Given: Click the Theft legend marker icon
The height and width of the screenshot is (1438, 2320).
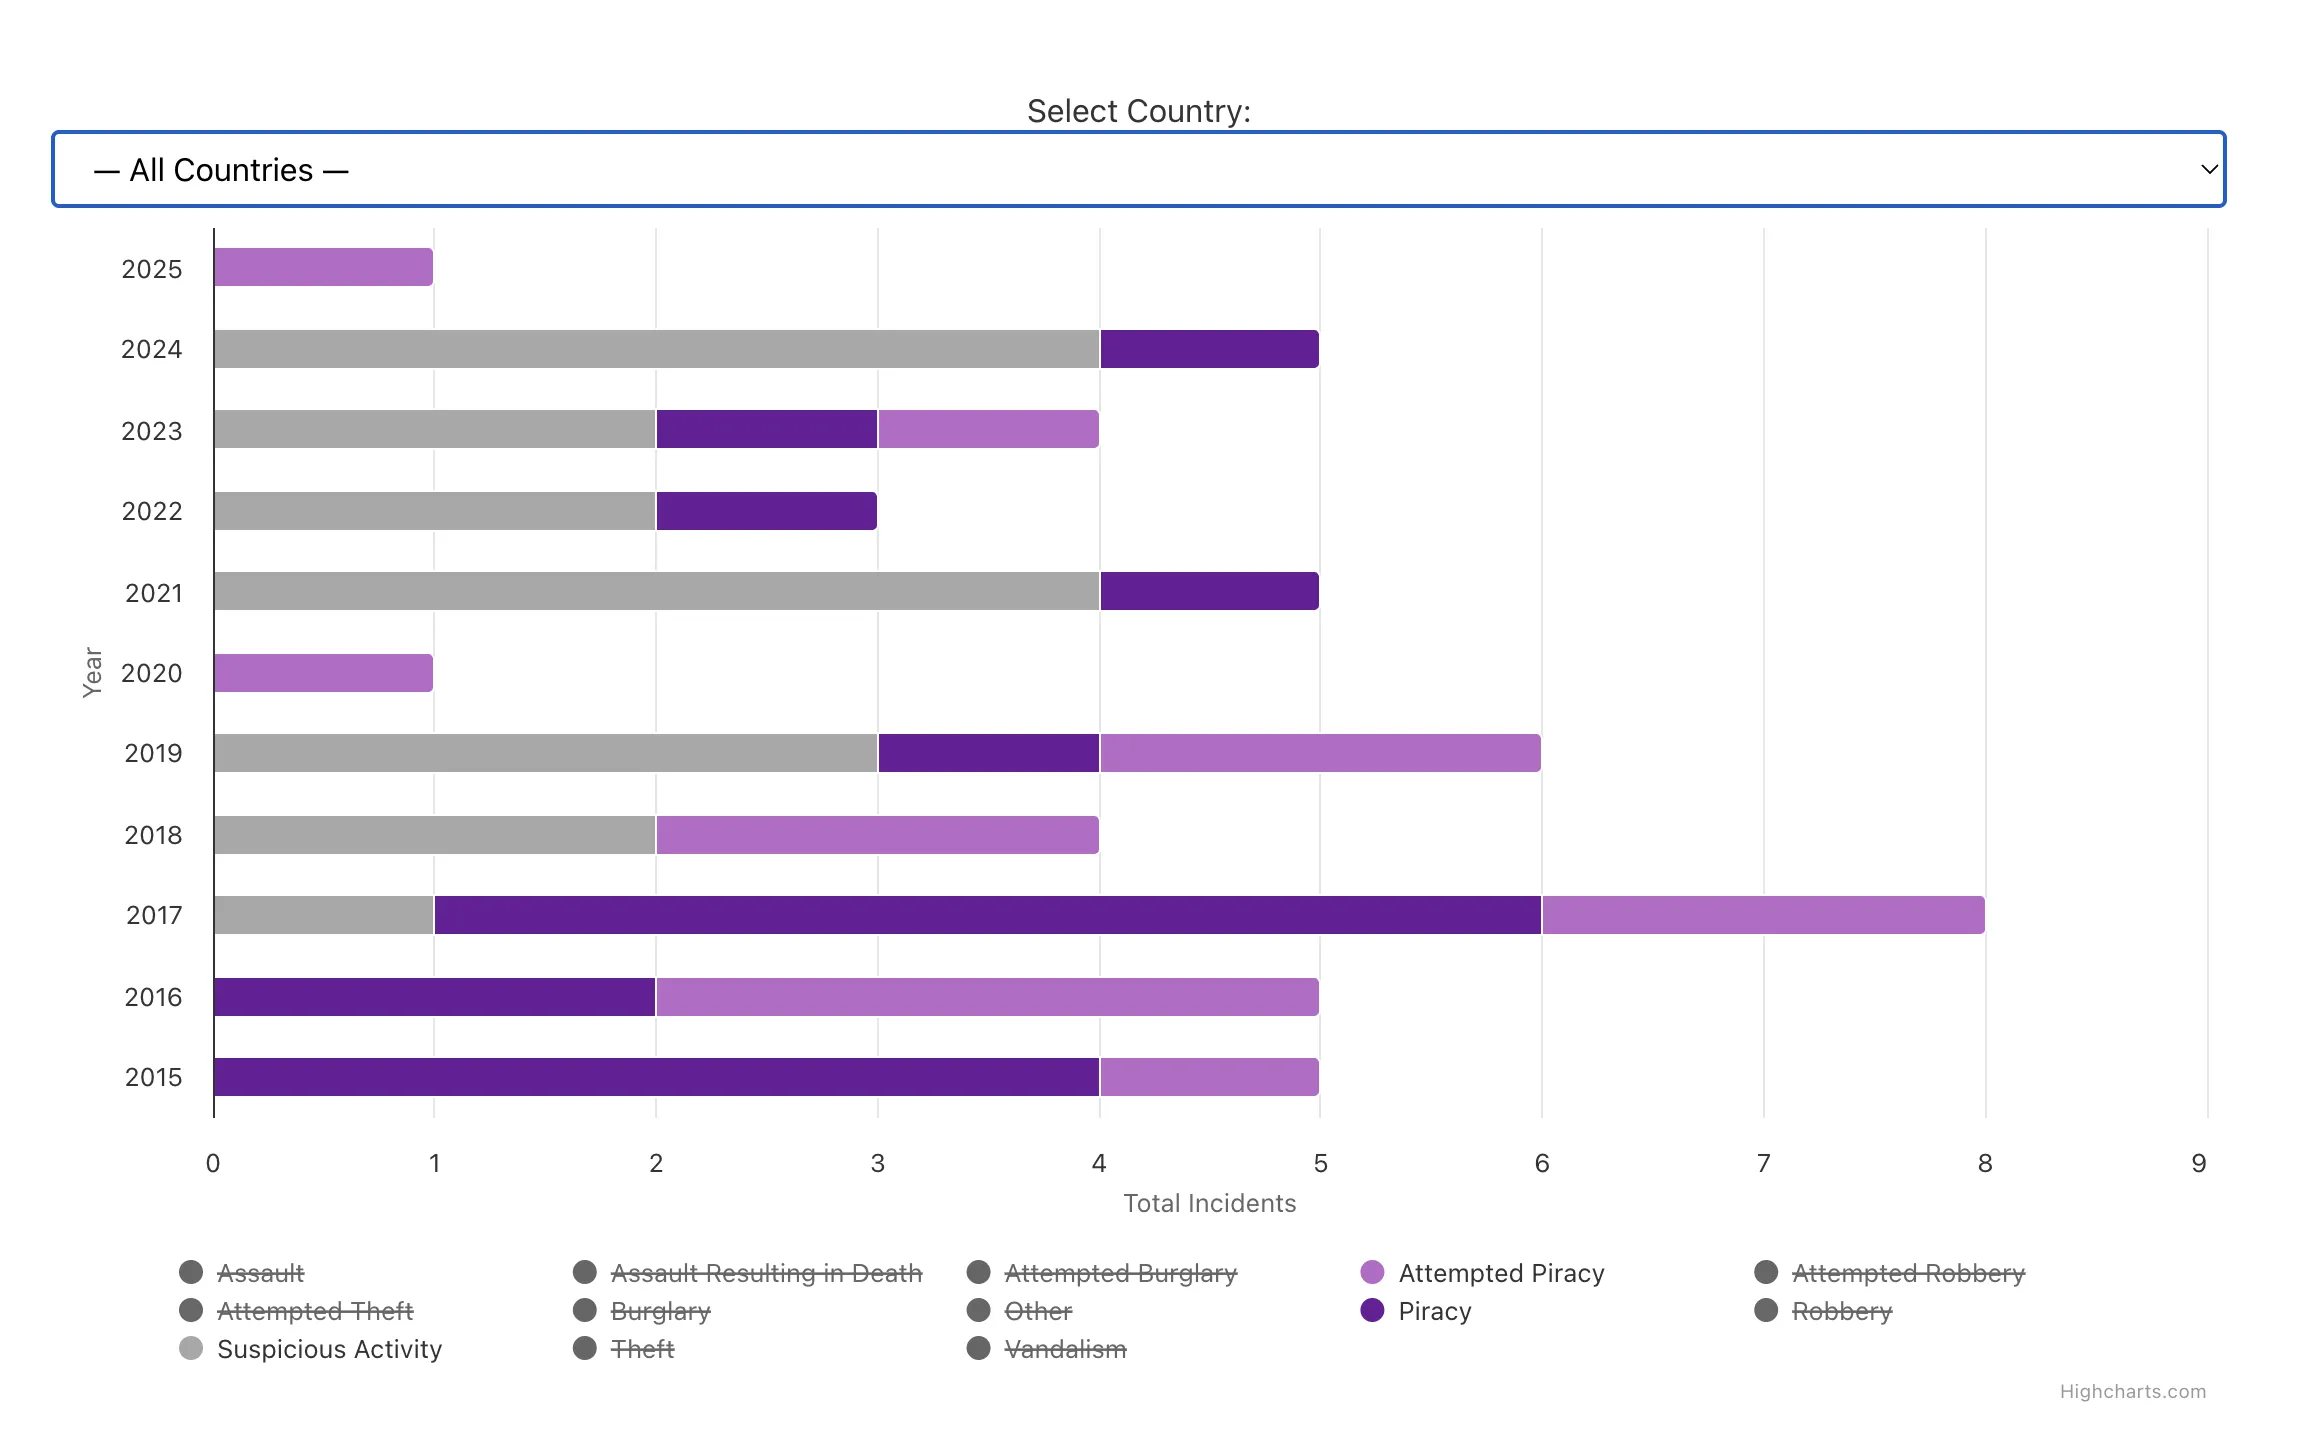Looking at the screenshot, I should (584, 1349).
